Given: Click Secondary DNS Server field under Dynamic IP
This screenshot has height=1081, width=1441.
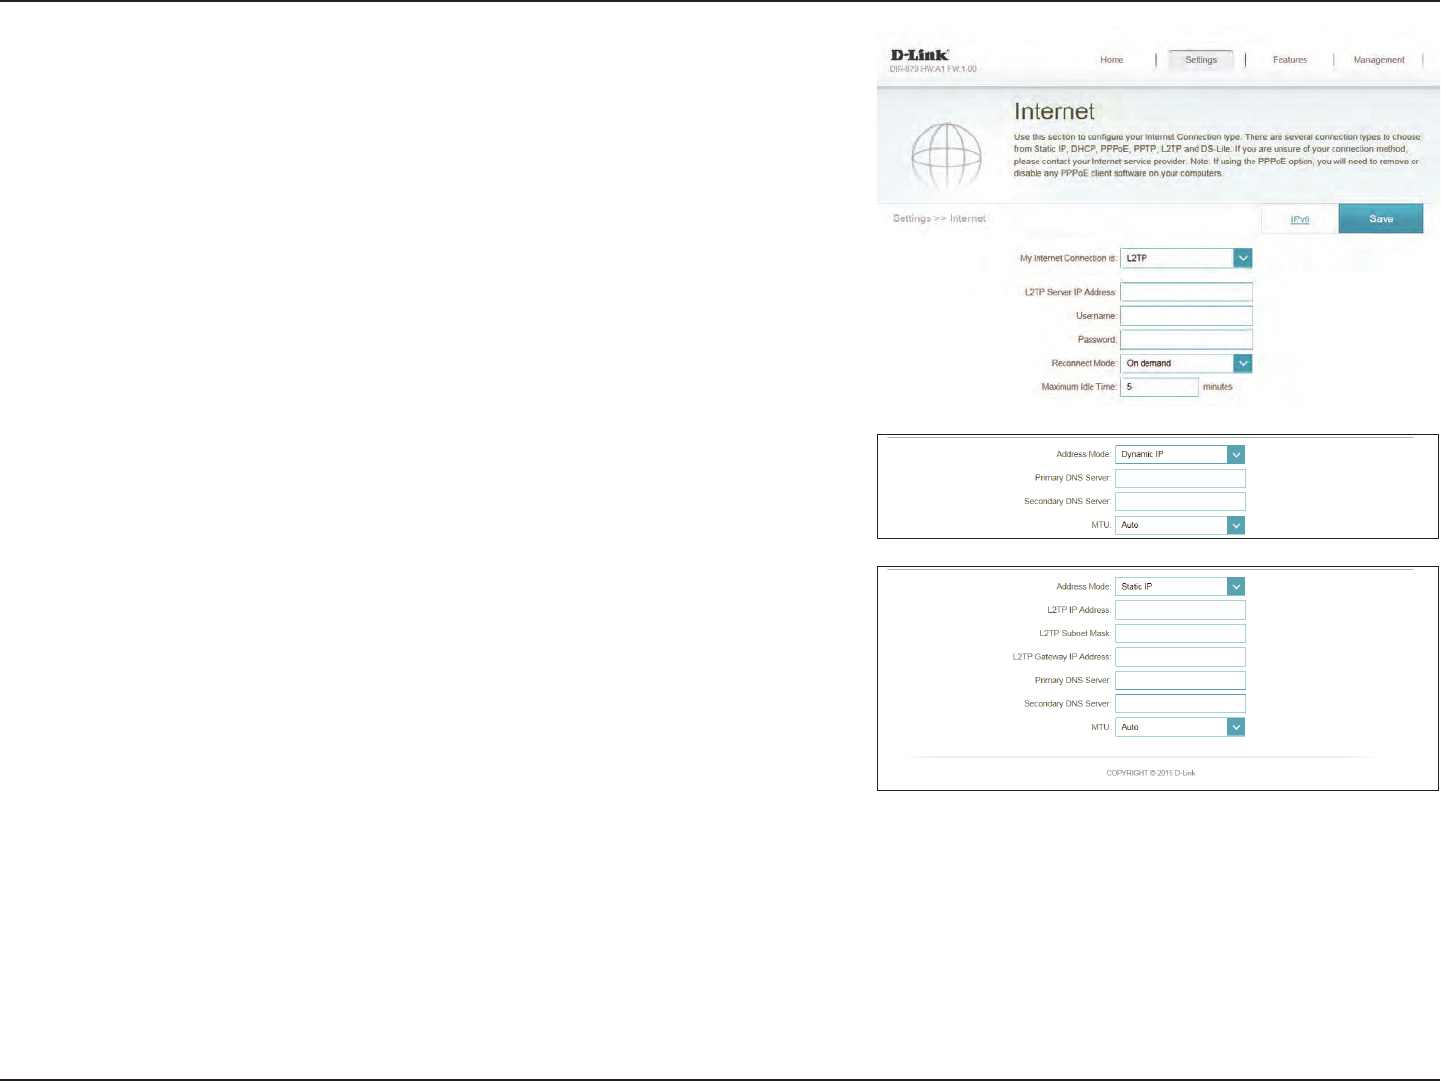Looking at the screenshot, I should 1180,501.
